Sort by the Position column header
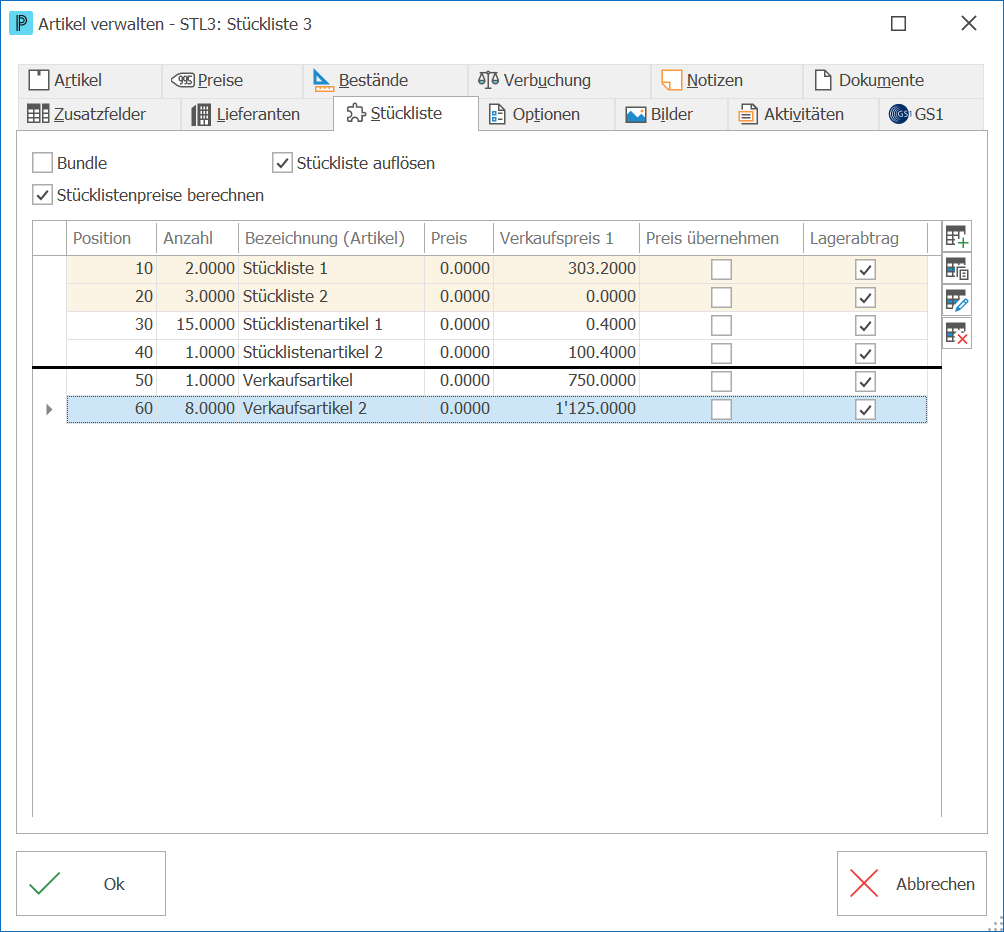 pos(111,238)
